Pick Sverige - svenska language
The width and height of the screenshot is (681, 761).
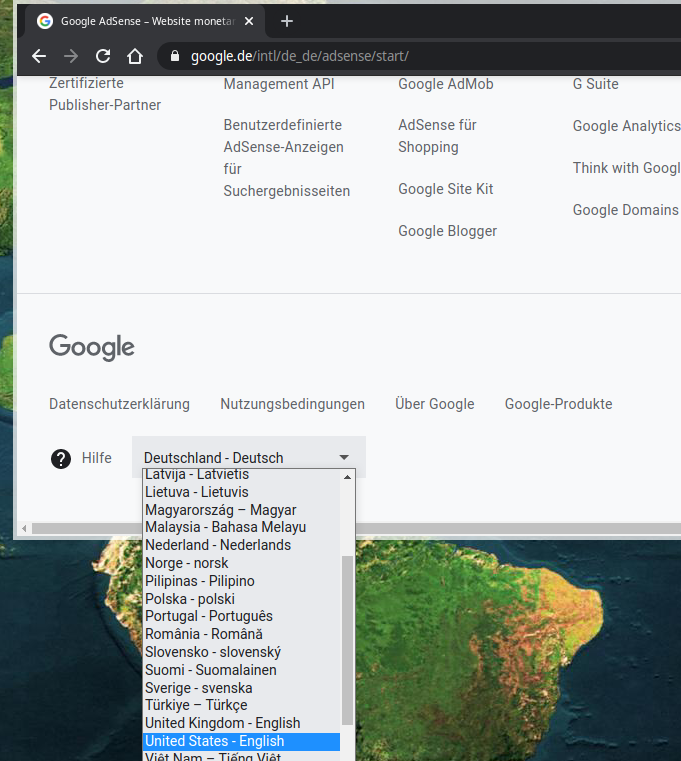coord(242,688)
